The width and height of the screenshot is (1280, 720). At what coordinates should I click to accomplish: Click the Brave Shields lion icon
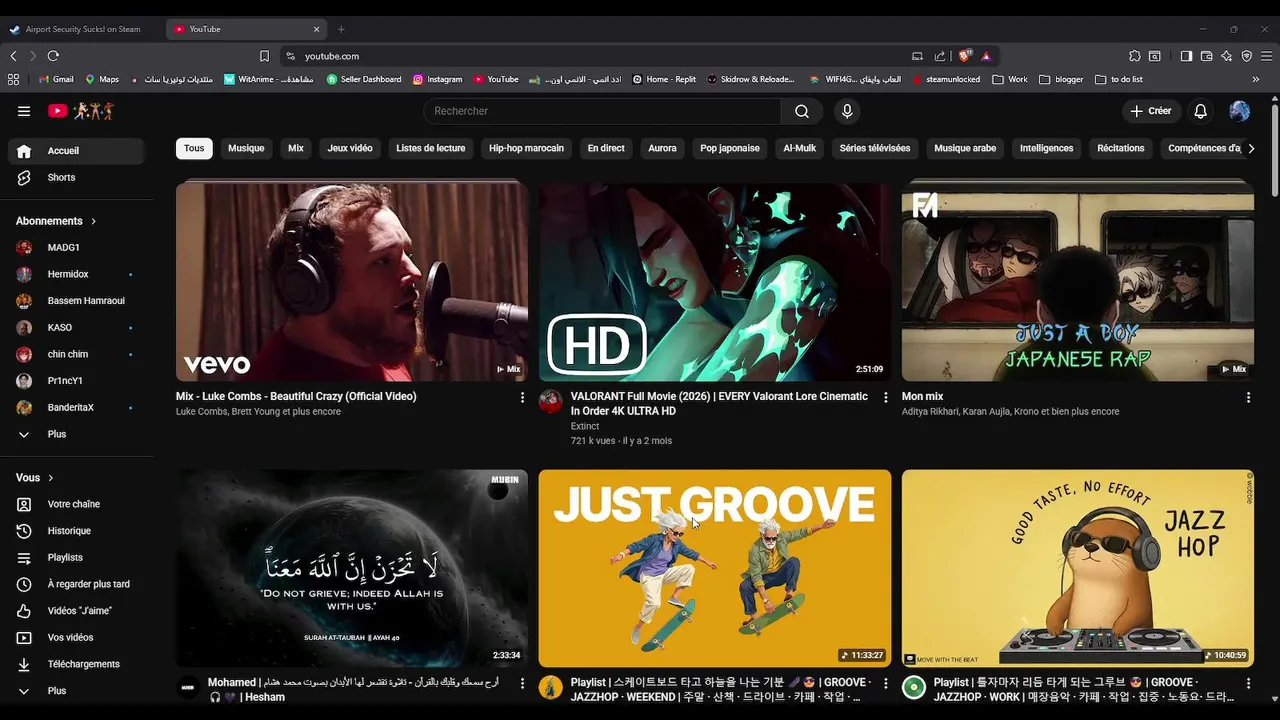click(964, 56)
